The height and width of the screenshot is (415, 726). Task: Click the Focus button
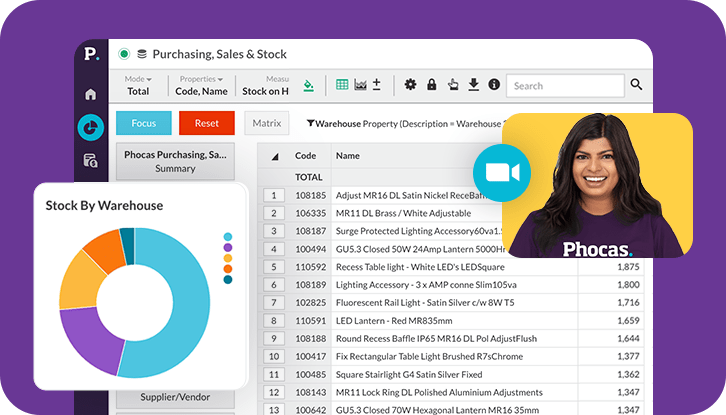(143, 123)
